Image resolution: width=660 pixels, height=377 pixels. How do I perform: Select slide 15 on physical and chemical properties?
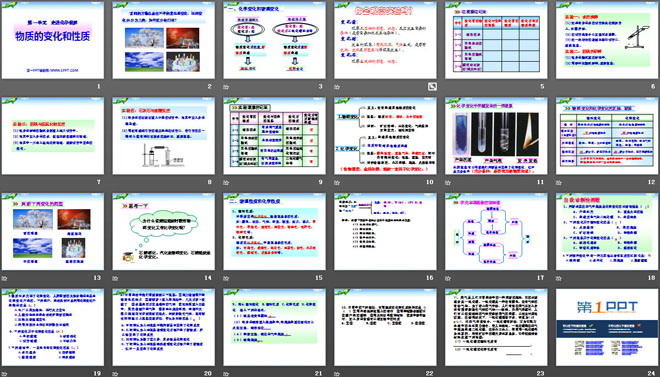(274, 231)
